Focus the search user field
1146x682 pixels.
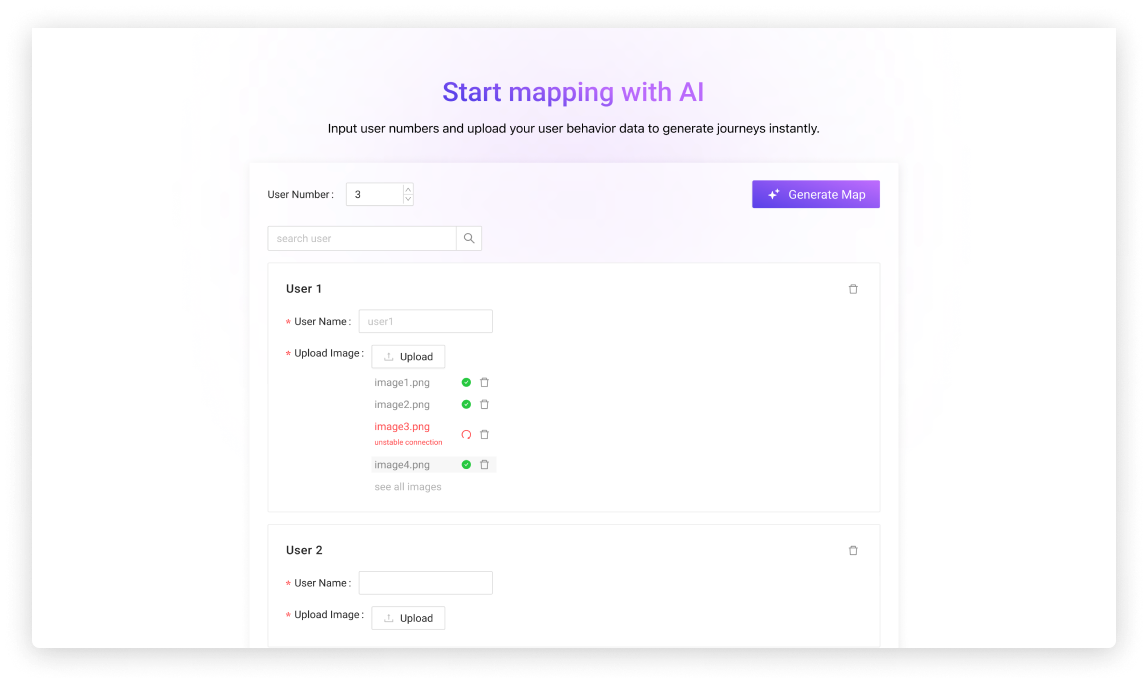362,238
